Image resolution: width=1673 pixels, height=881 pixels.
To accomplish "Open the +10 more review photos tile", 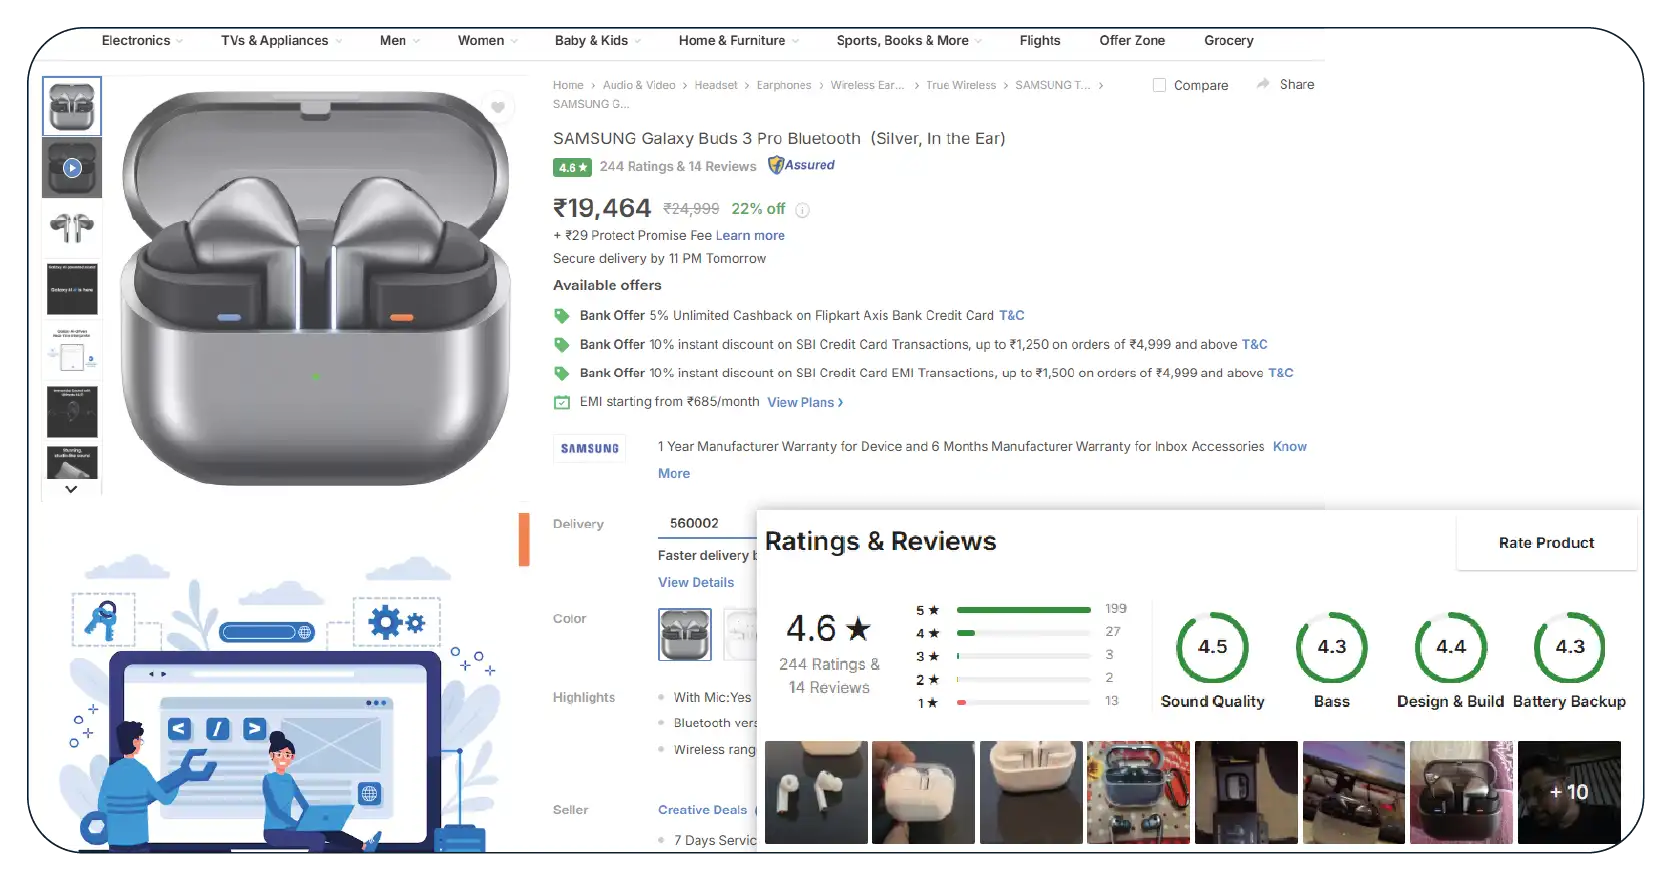I will pos(1569,792).
